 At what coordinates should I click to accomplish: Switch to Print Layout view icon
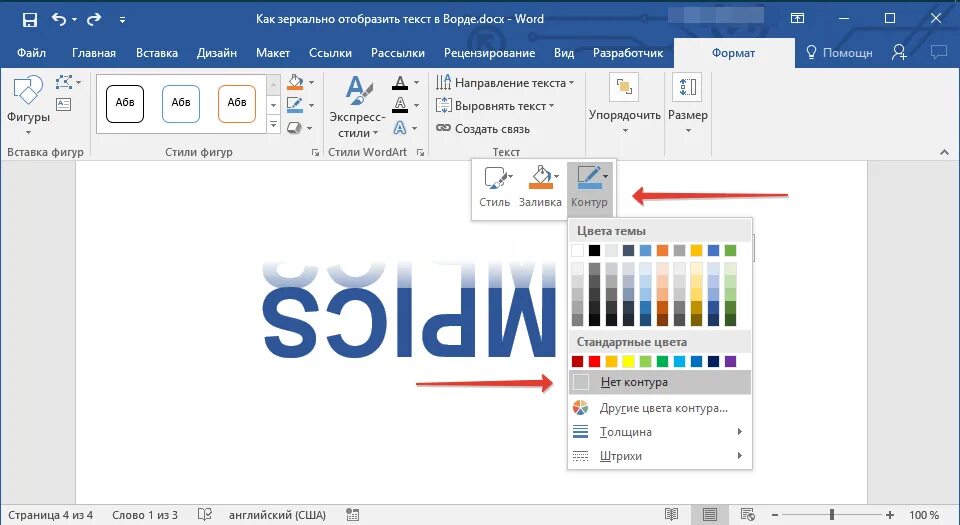tap(710, 515)
